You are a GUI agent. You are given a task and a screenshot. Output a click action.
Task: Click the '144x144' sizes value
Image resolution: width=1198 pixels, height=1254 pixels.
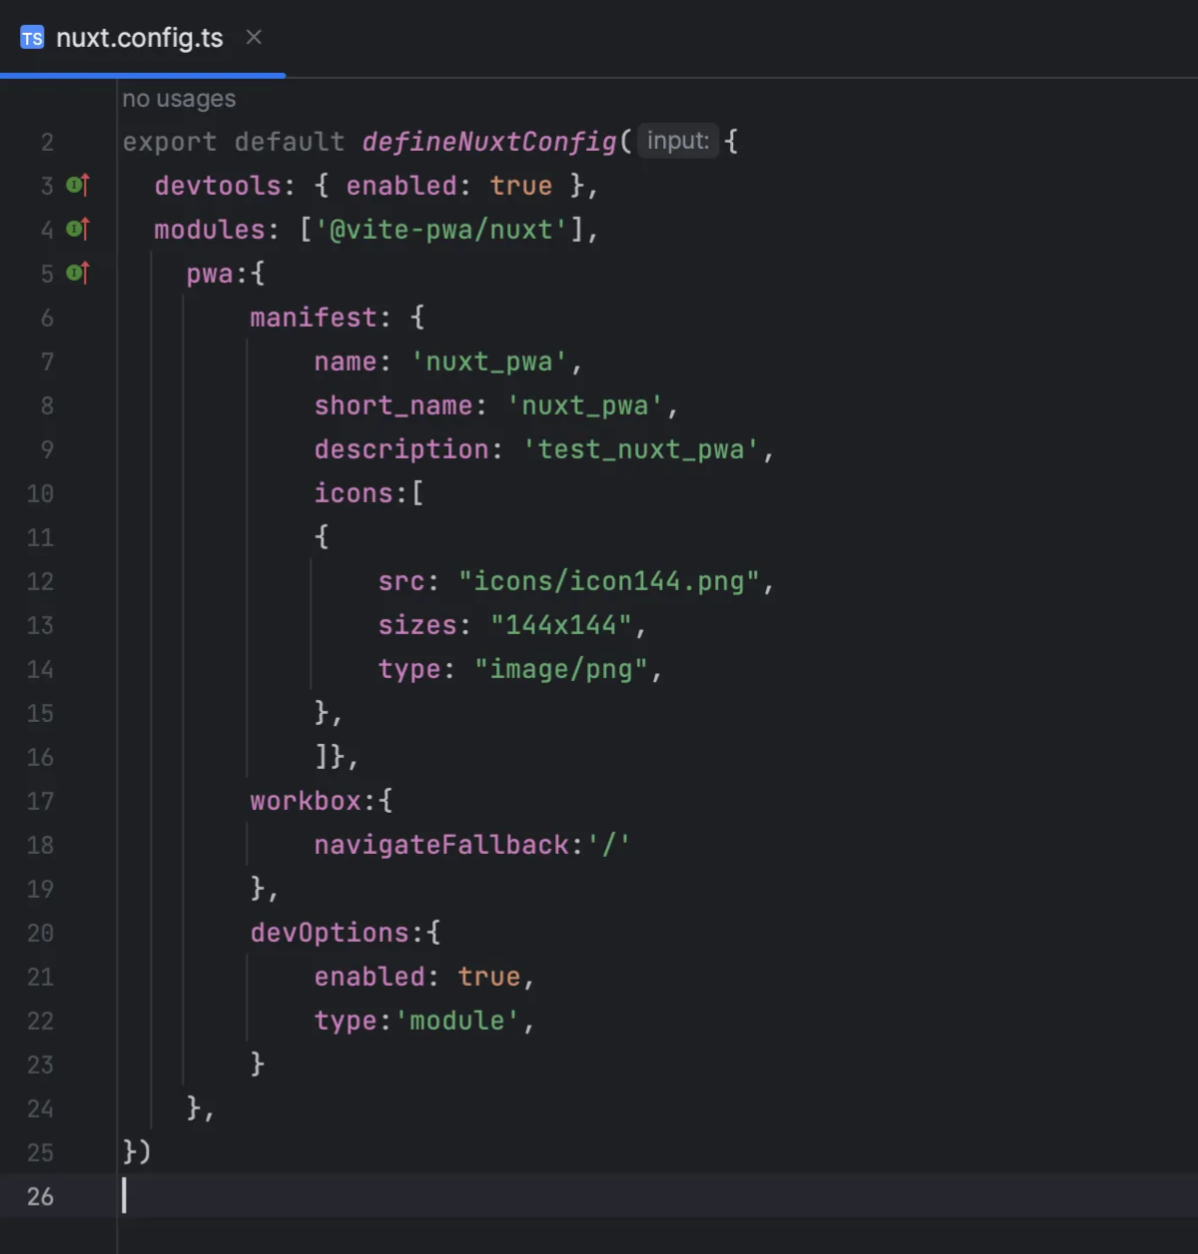564,624
